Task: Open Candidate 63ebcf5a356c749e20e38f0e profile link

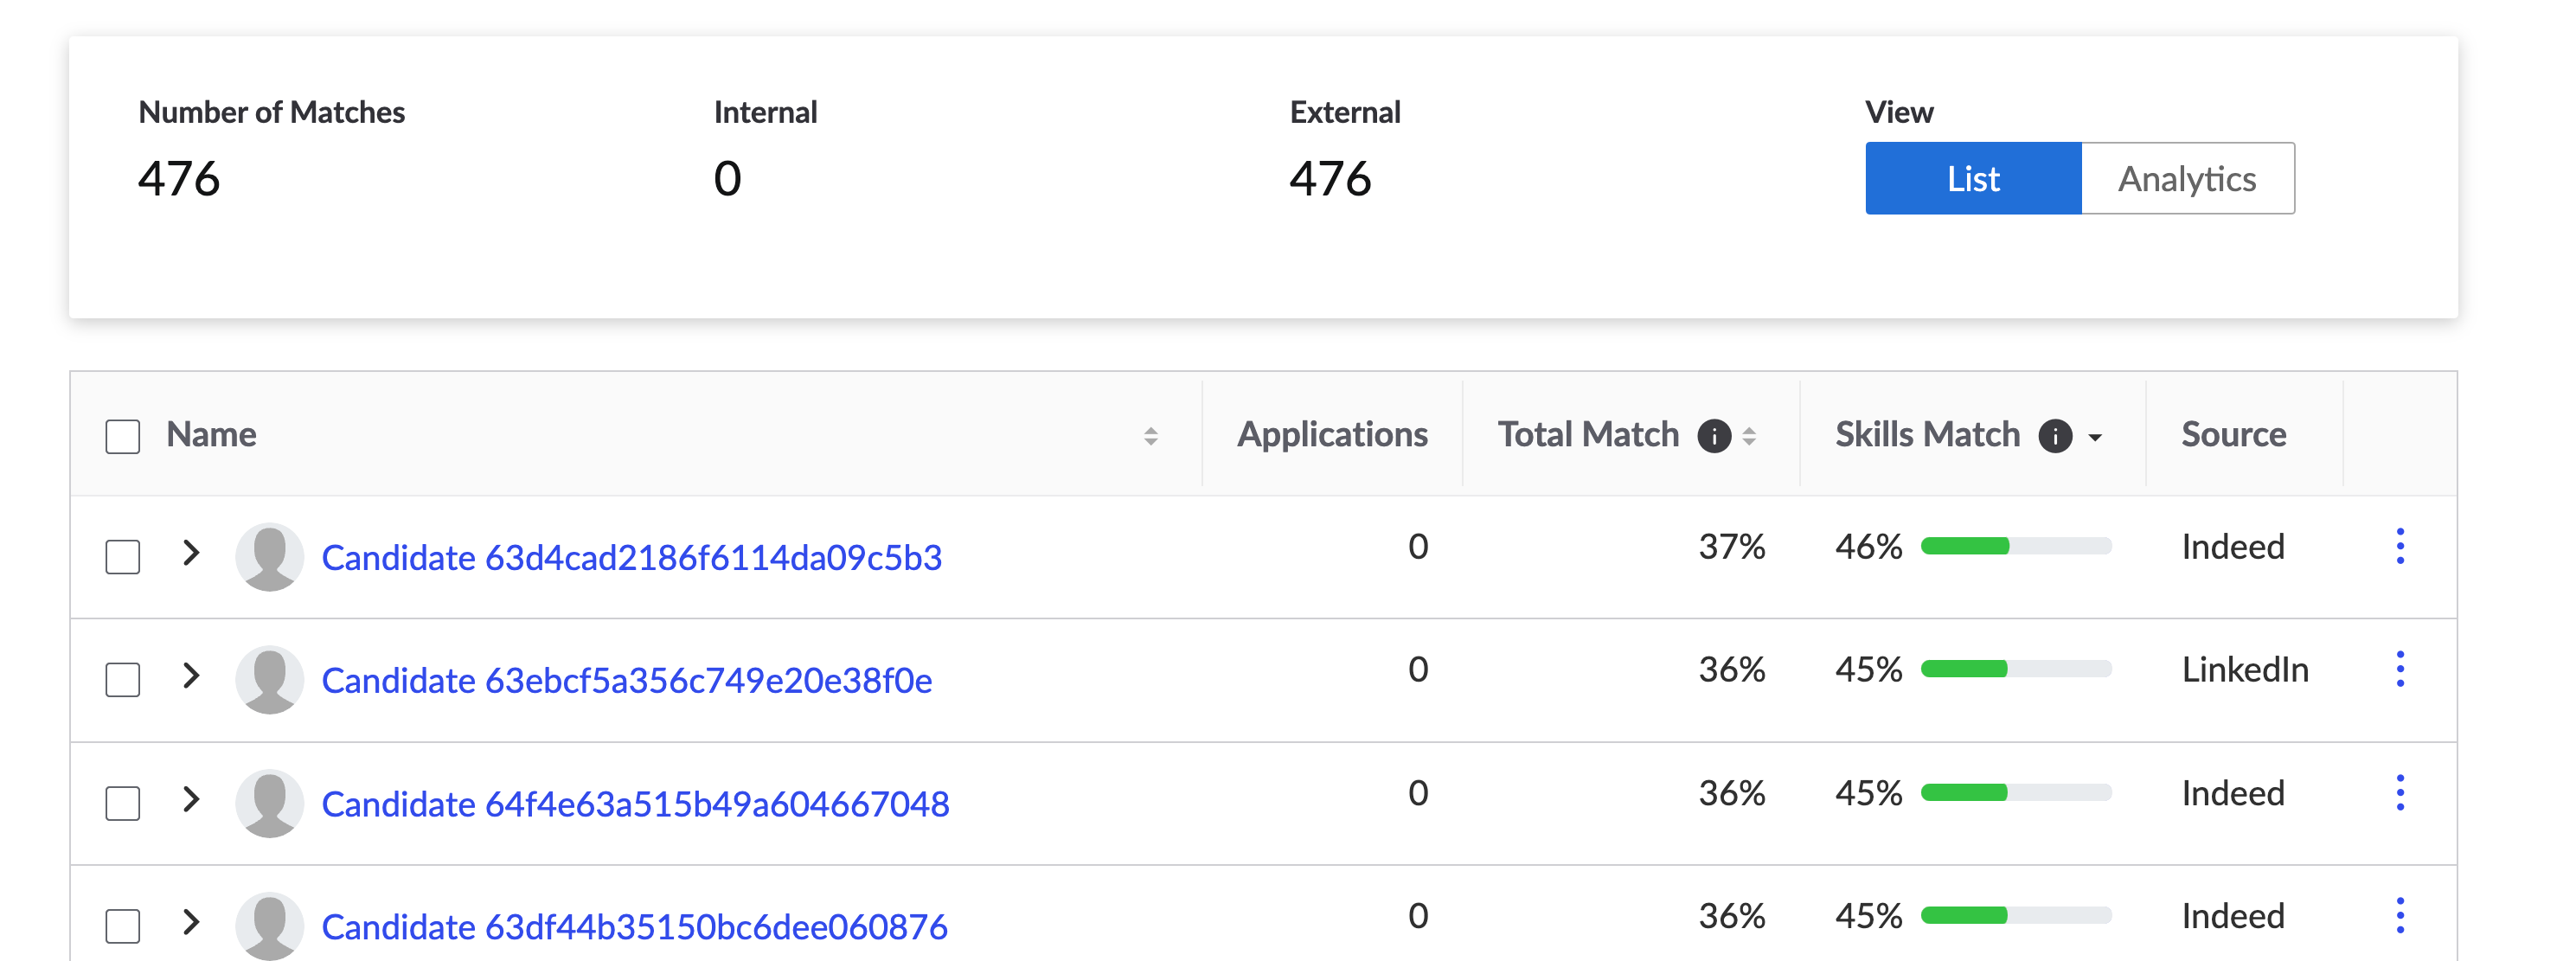Action: pyautogui.click(x=626, y=680)
